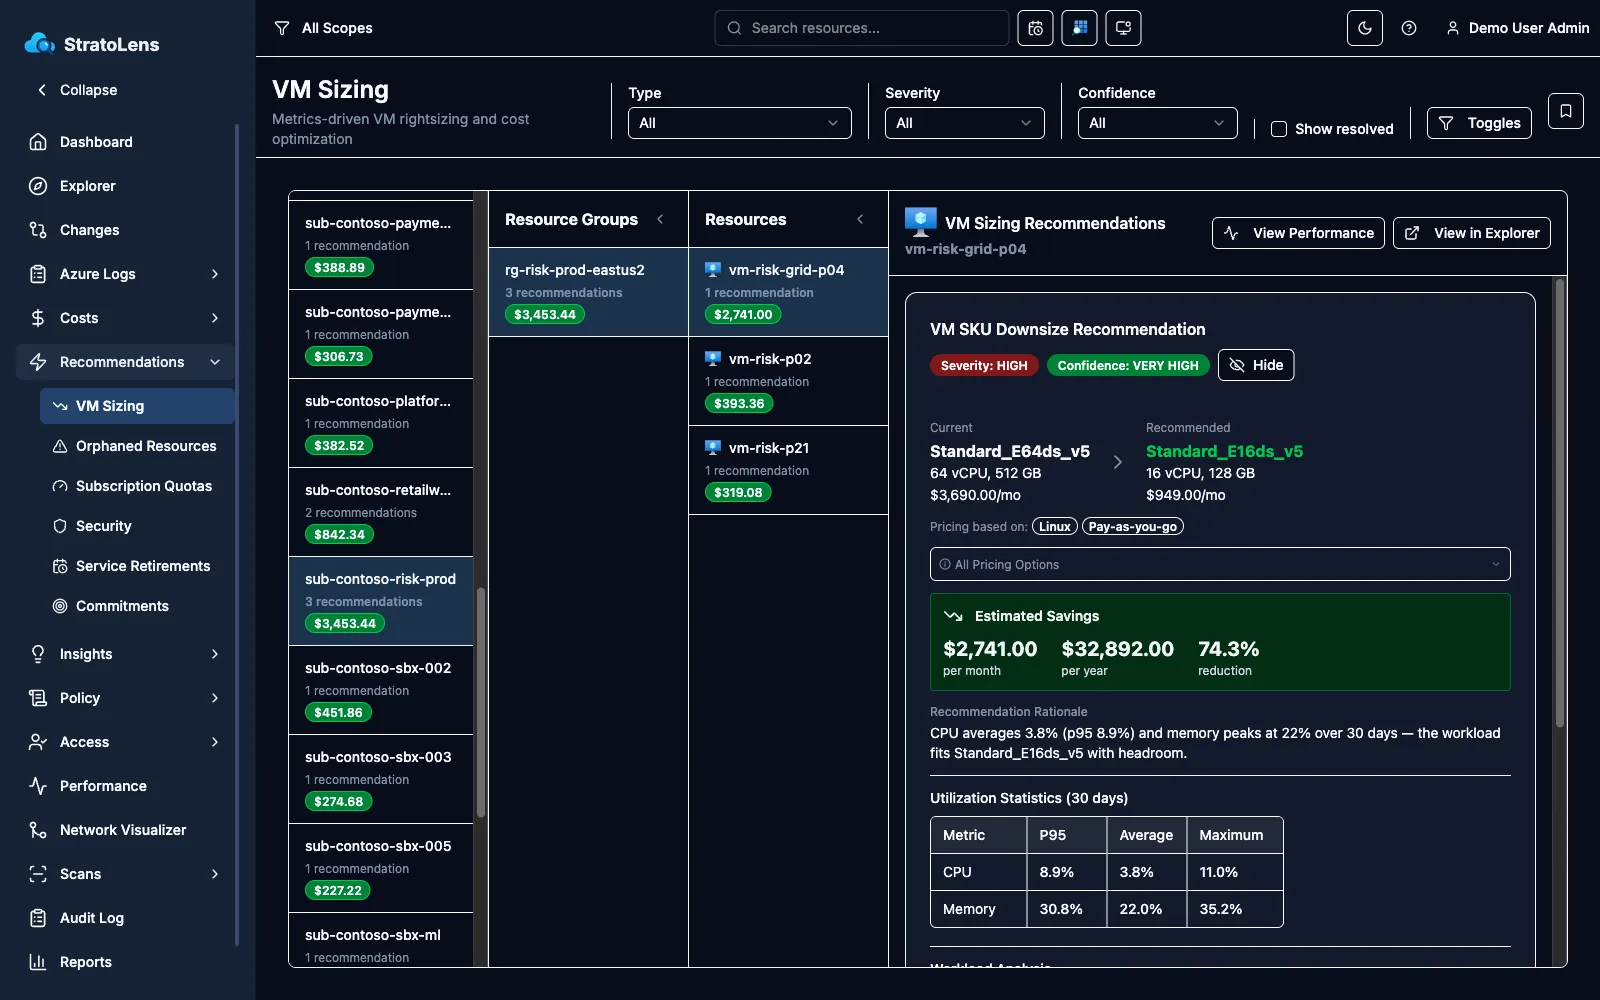Click the StratoLens cloud logo icon
This screenshot has width=1600, height=1000.
click(39, 43)
